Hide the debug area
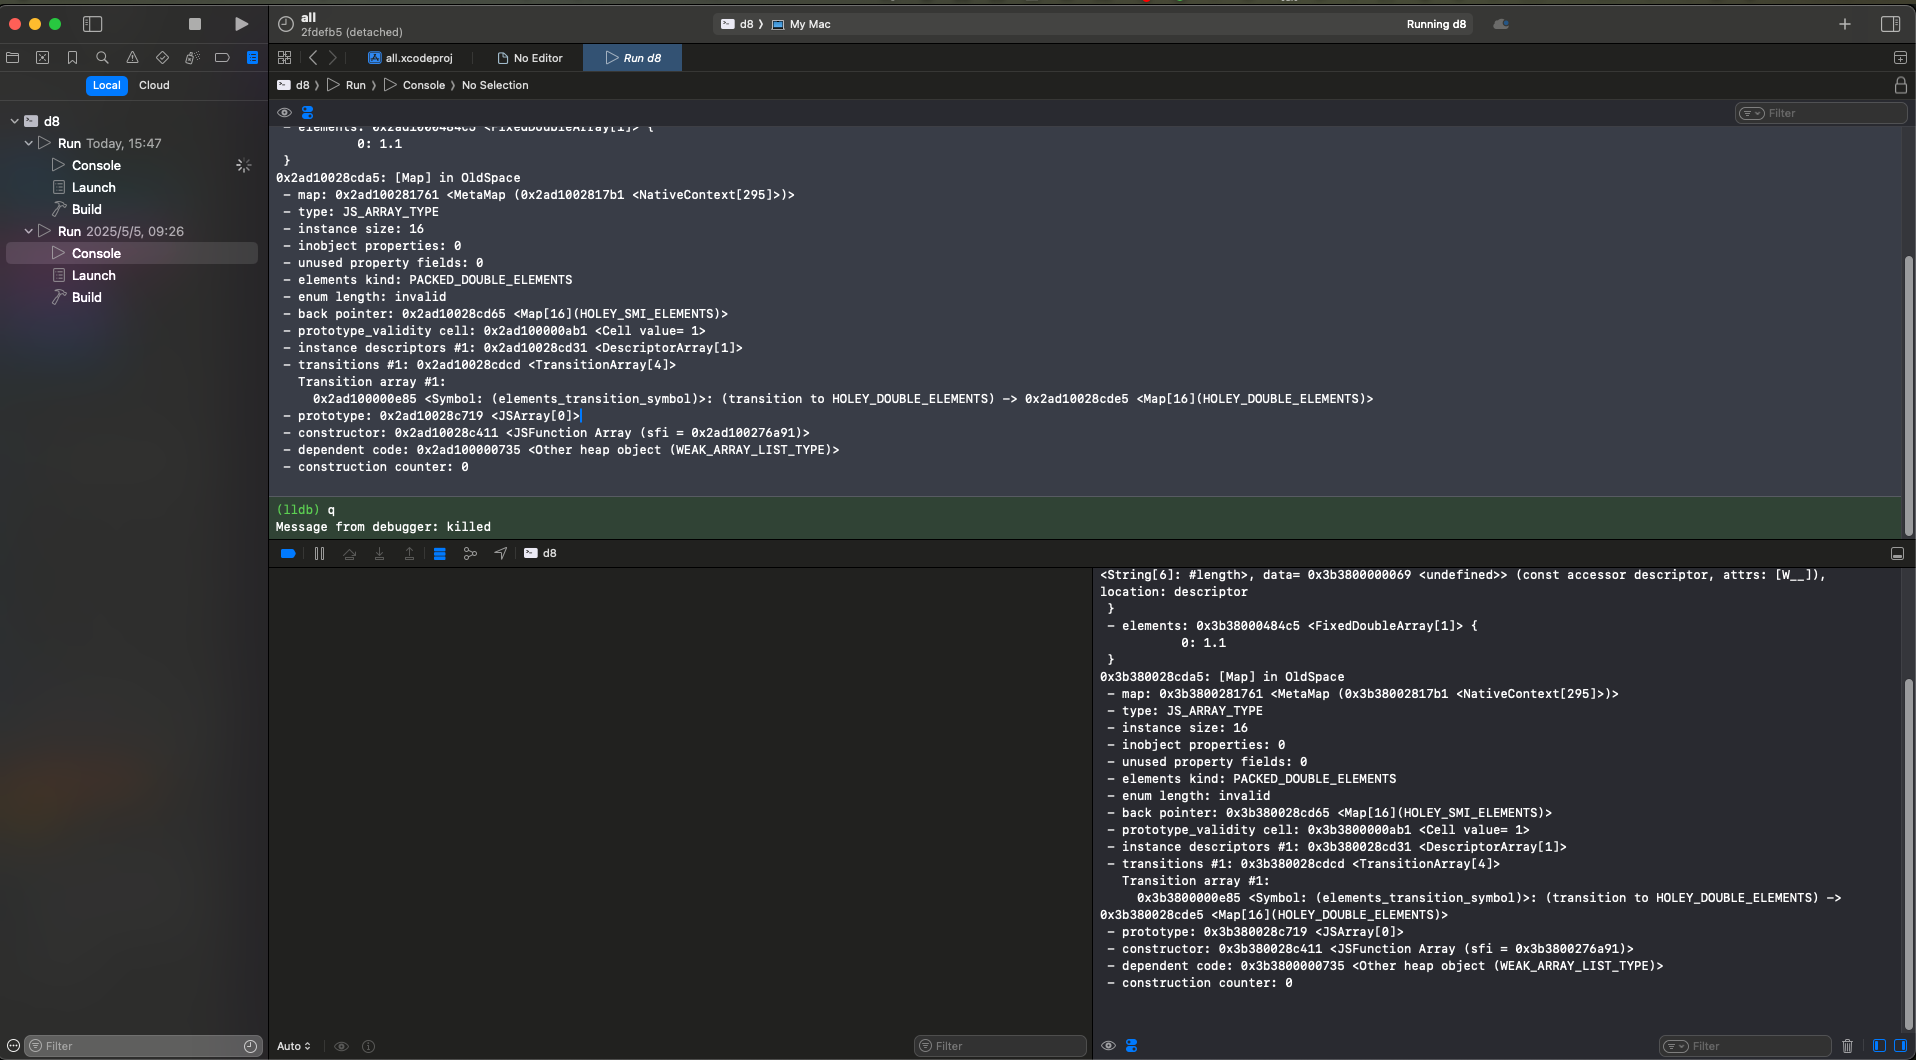The height and width of the screenshot is (1060, 1916). coord(1897,553)
